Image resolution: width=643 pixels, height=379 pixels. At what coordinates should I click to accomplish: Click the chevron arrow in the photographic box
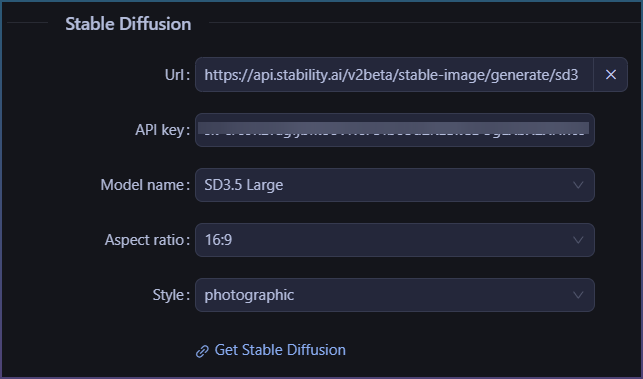(x=578, y=295)
